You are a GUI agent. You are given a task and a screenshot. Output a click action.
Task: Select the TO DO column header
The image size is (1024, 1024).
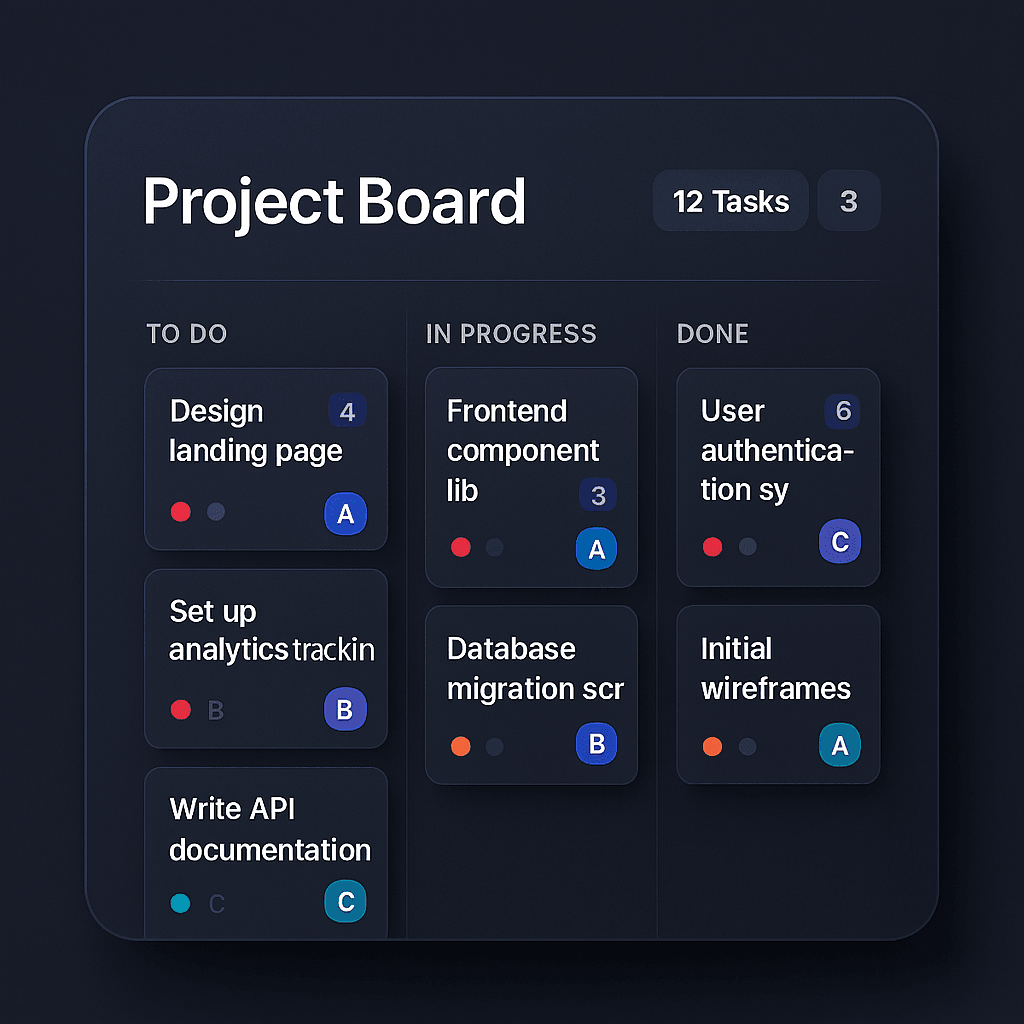186,334
